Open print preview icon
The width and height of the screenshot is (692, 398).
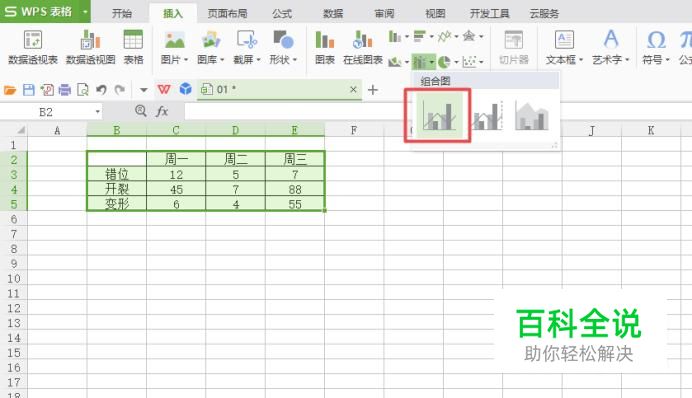(83, 90)
